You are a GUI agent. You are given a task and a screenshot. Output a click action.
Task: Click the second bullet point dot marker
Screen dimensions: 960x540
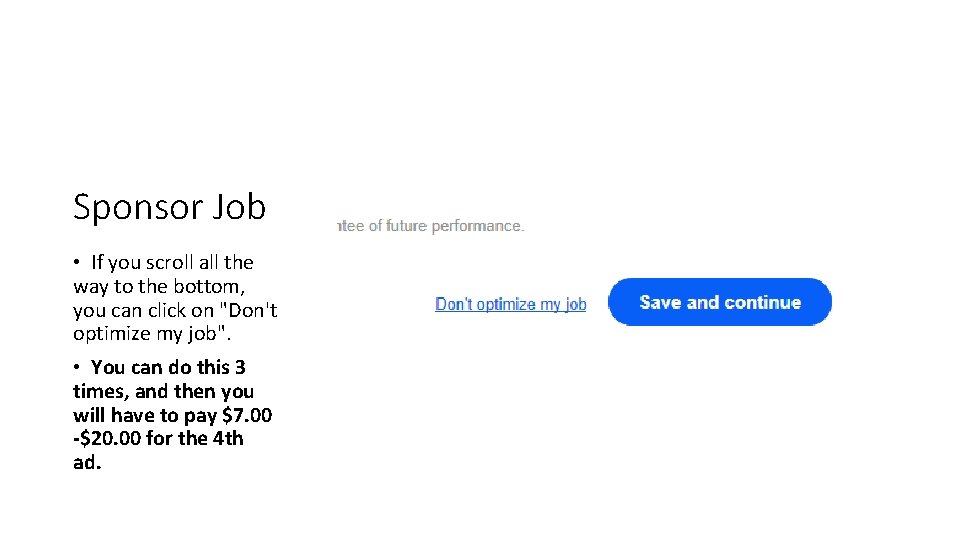point(76,368)
